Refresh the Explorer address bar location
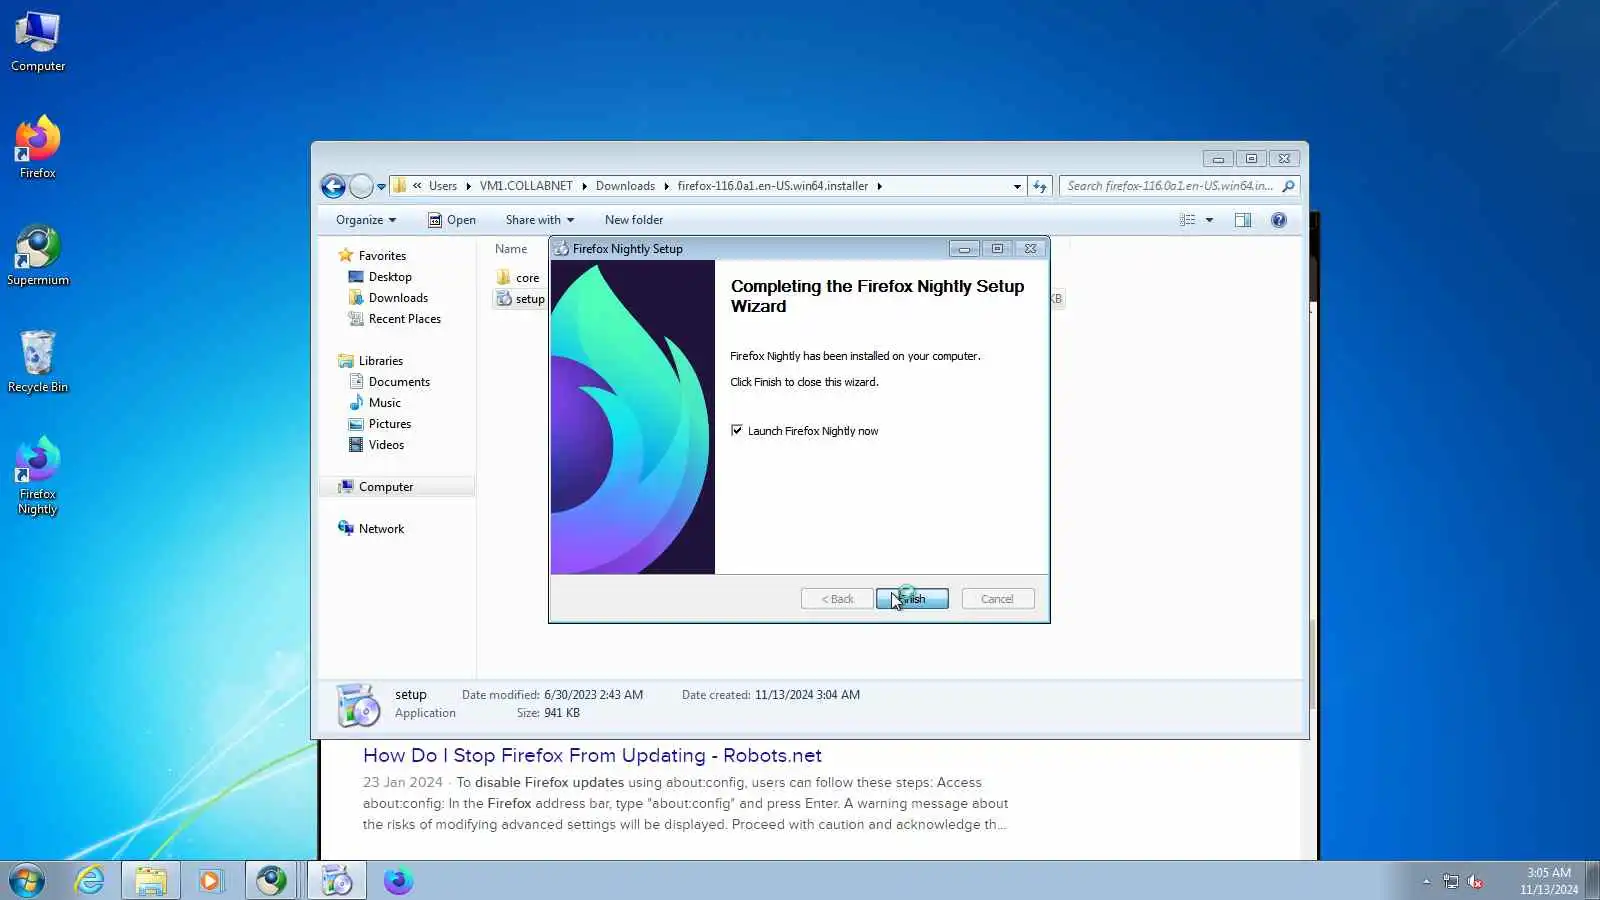Viewport: 1600px width, 900px height. tap(1040, 186)
